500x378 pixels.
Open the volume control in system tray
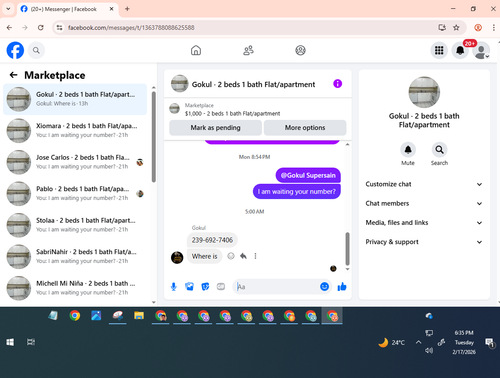[x=429, y=350]
